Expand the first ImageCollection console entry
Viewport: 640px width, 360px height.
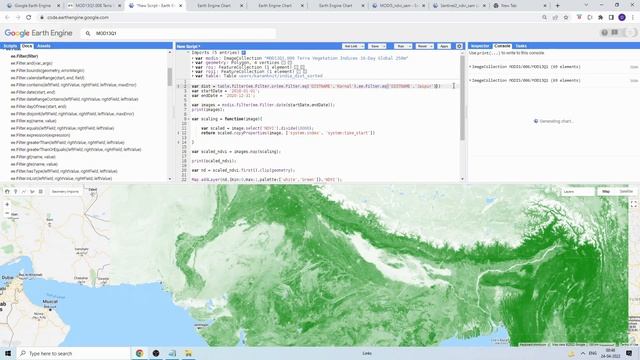click(470, 67)
